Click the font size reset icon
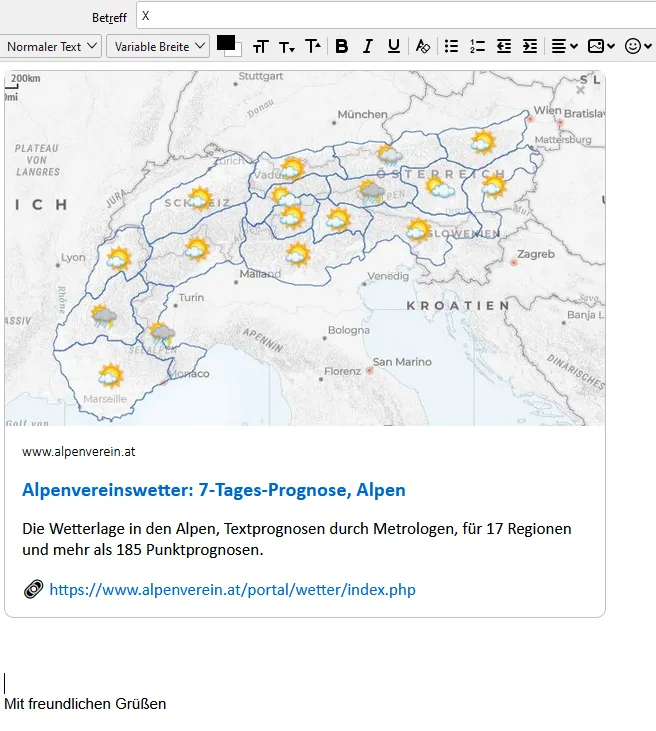The width and height of the screenshot is (656, 731). point(261,46)
